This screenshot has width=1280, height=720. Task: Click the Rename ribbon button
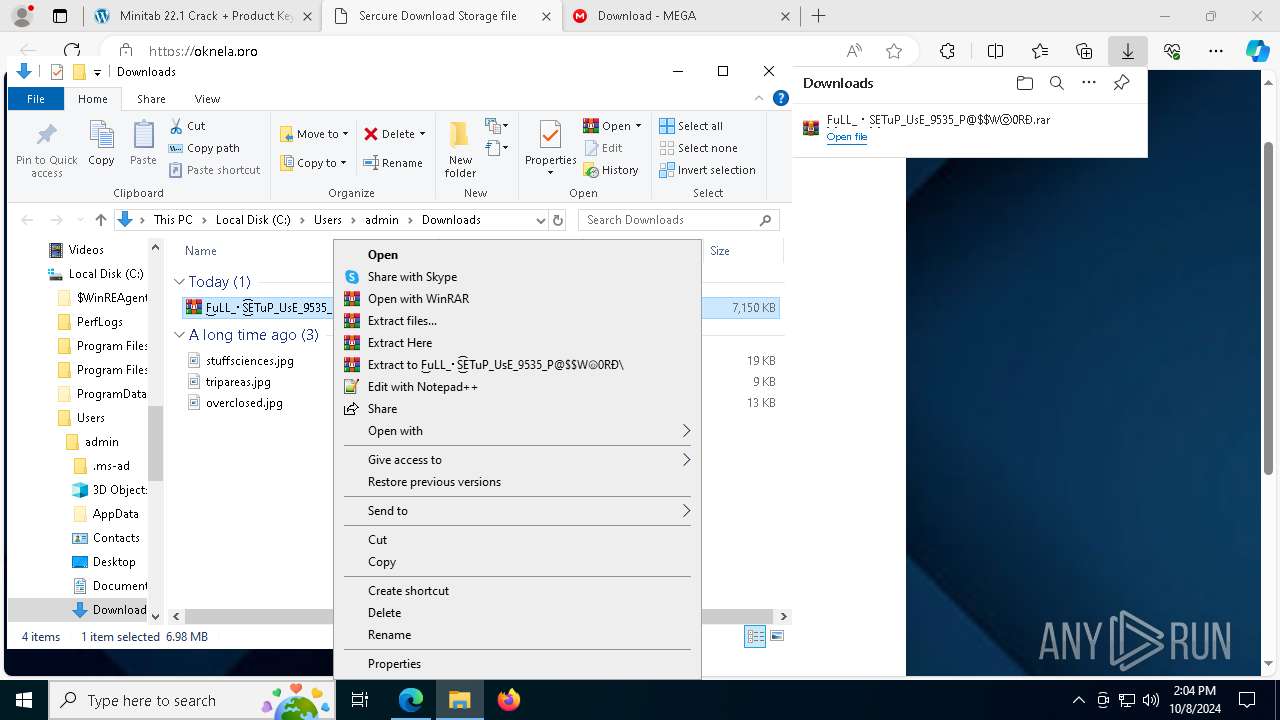[393, 163]
